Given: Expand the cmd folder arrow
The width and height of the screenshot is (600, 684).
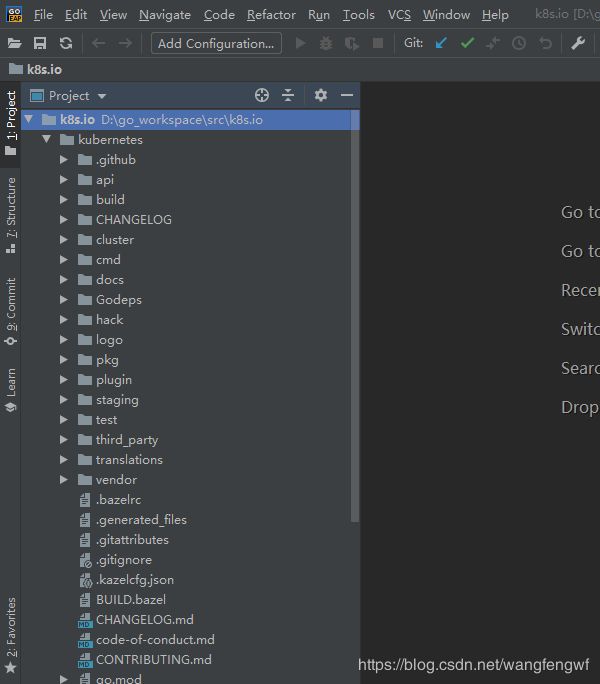Looking at the screenshot, I should coord(64,260).
